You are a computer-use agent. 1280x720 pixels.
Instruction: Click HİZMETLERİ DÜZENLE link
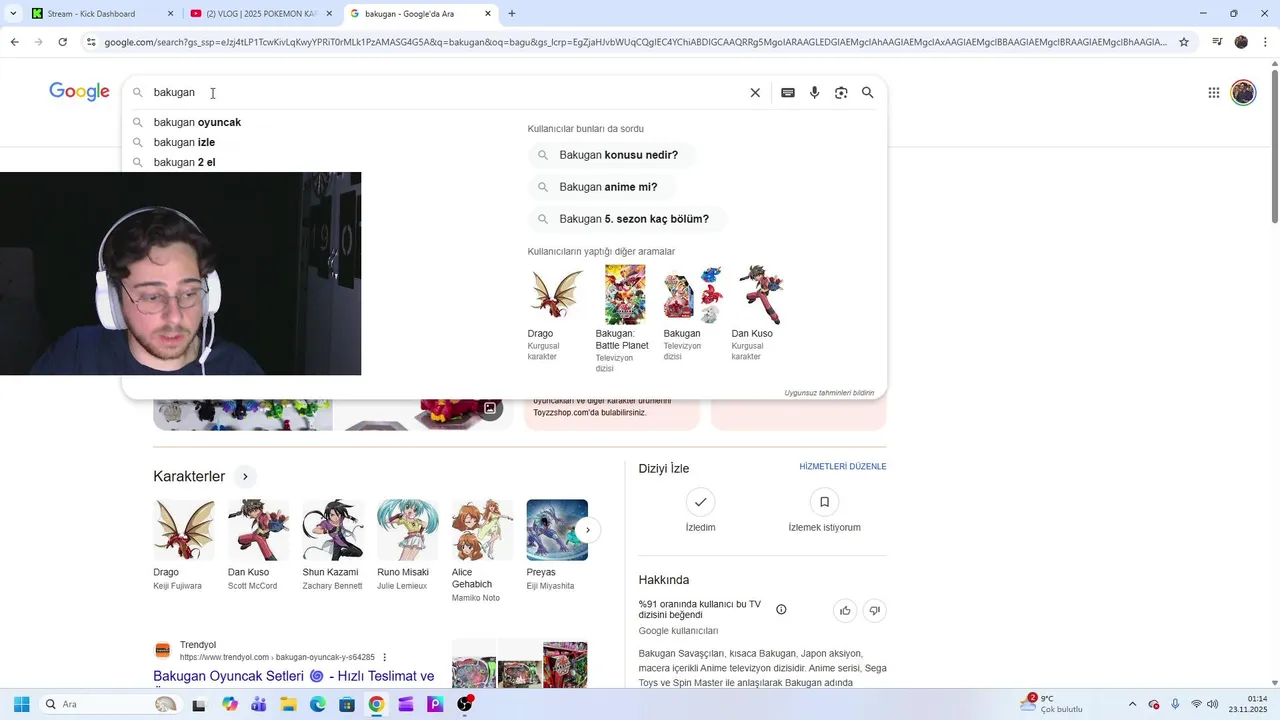point(843,467)
